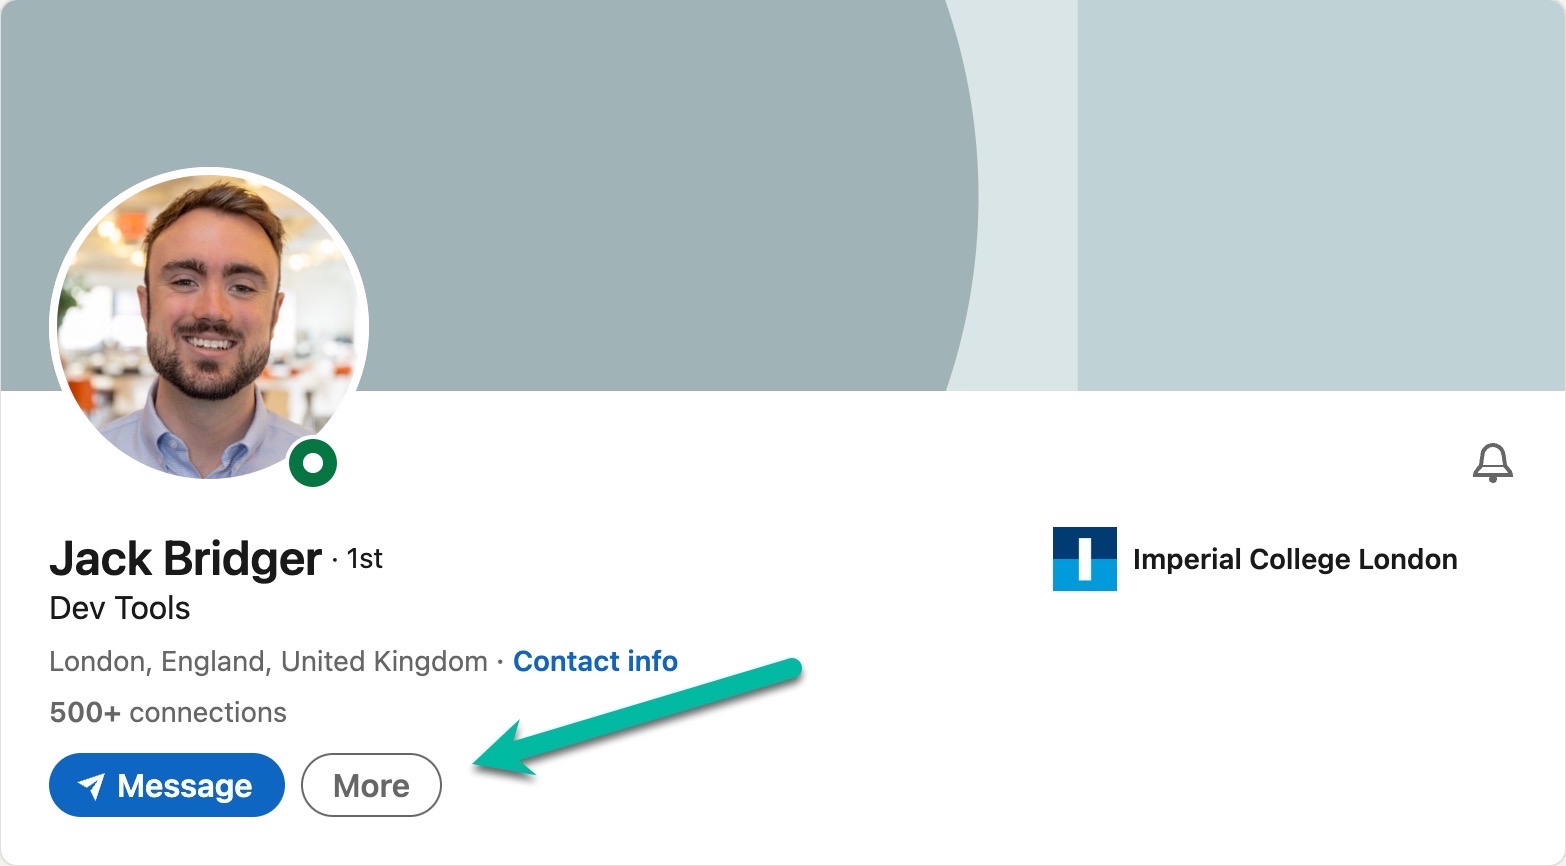
Task: Click the notification bell icon
Action: pyautogui.click(x=1492, y=463)
